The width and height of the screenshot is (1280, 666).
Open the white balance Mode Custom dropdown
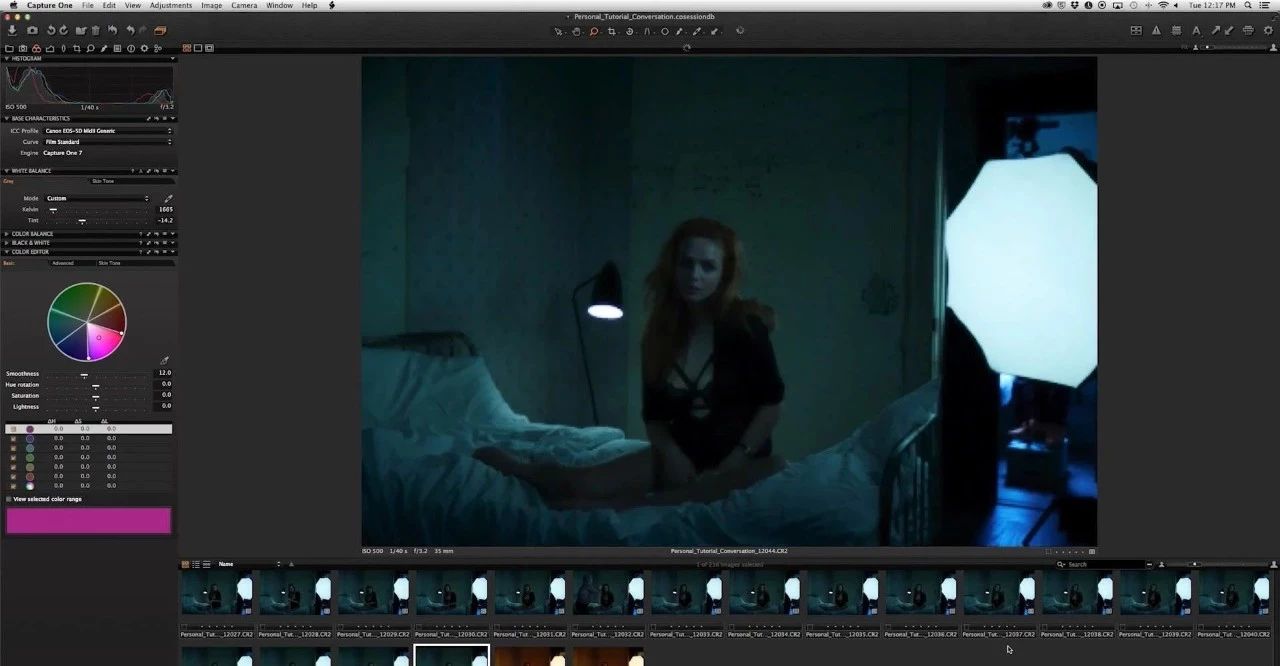[97, 198]
